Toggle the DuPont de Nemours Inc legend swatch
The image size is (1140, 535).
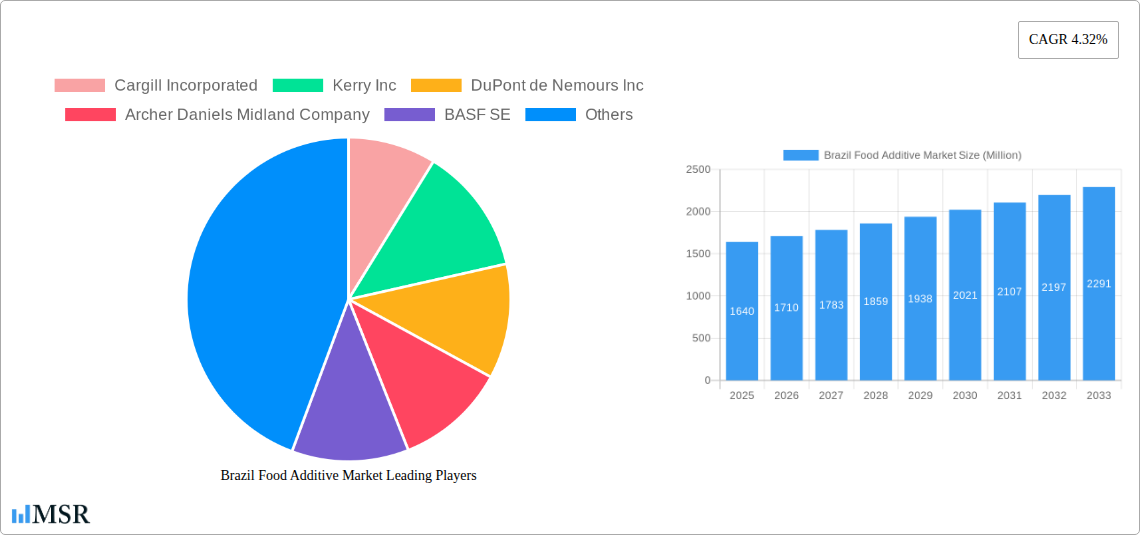pos(436,86)
